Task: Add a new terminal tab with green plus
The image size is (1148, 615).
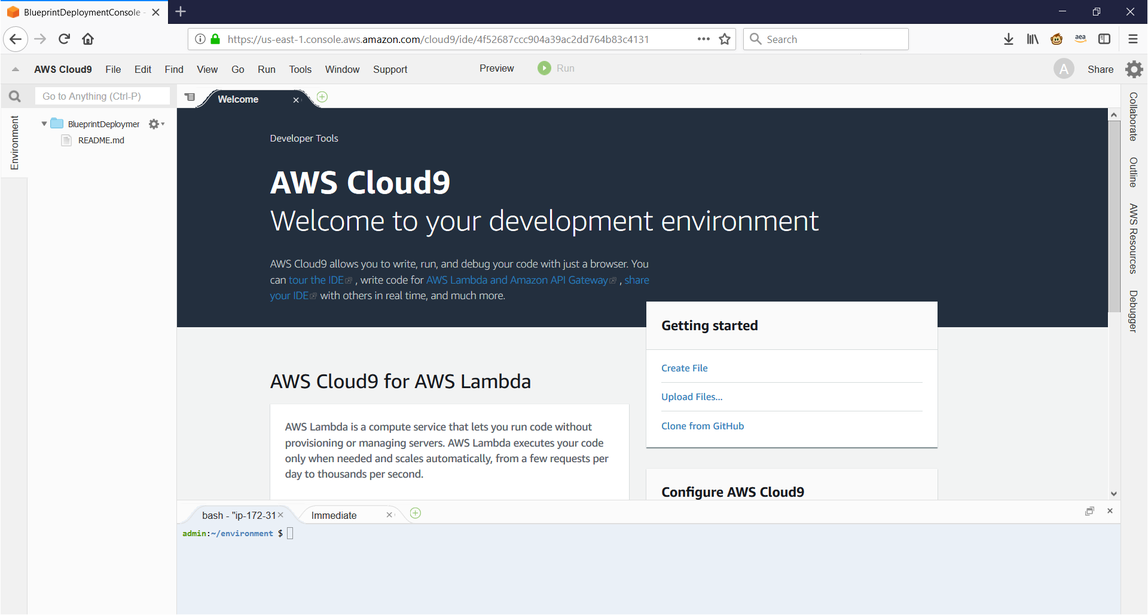Action: click(x=415, y=513)
